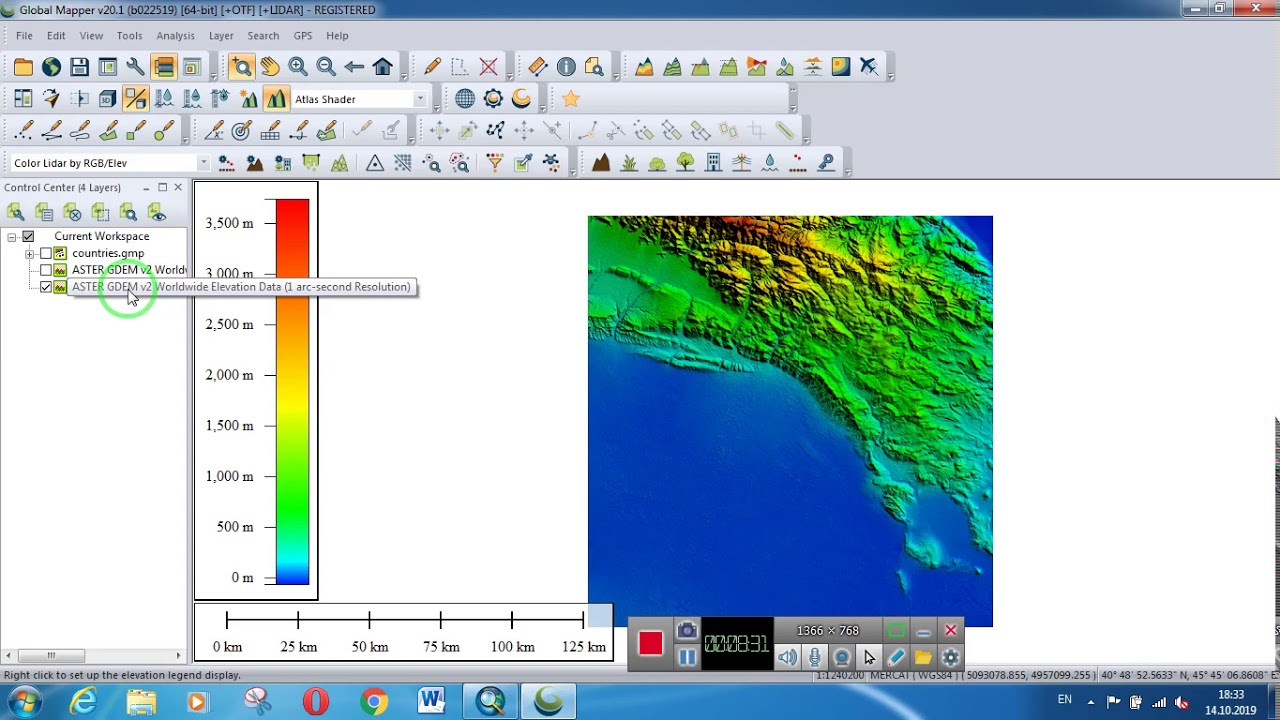Click the layer eye icon in Control Center

(156, 212)
